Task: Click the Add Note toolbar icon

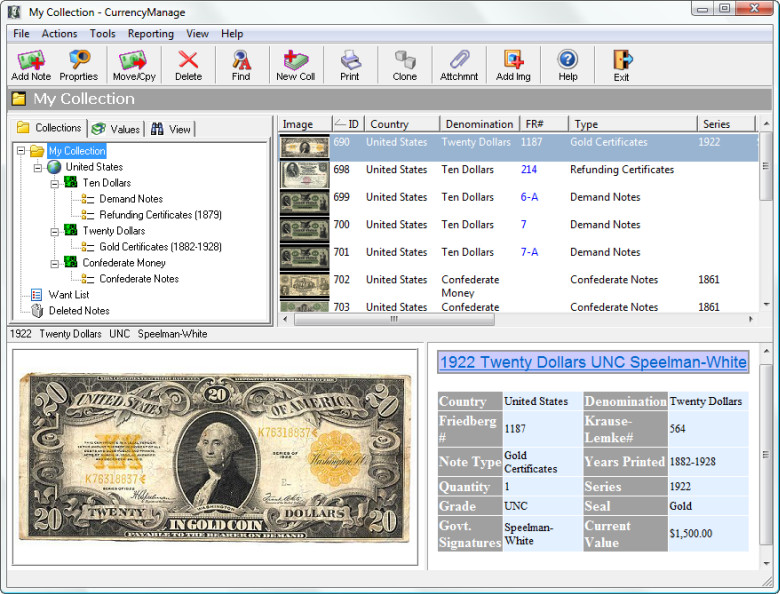Action: click(x=31, y=60)
